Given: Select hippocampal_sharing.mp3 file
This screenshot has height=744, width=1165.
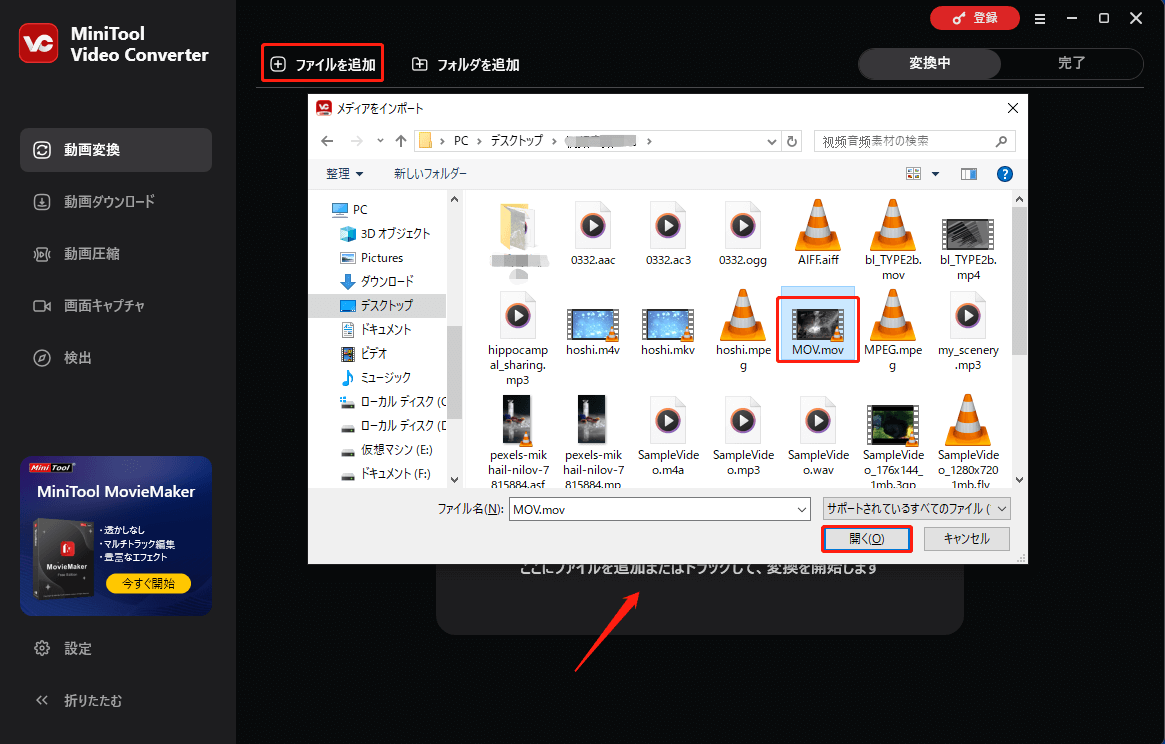Looking at the screenshot, I should click(x=518, y=338).
